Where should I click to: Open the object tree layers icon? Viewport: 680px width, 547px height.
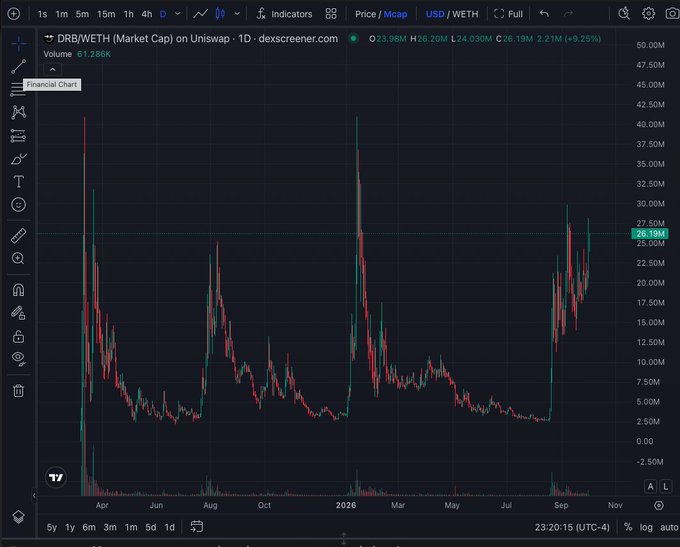pos(19,517)
